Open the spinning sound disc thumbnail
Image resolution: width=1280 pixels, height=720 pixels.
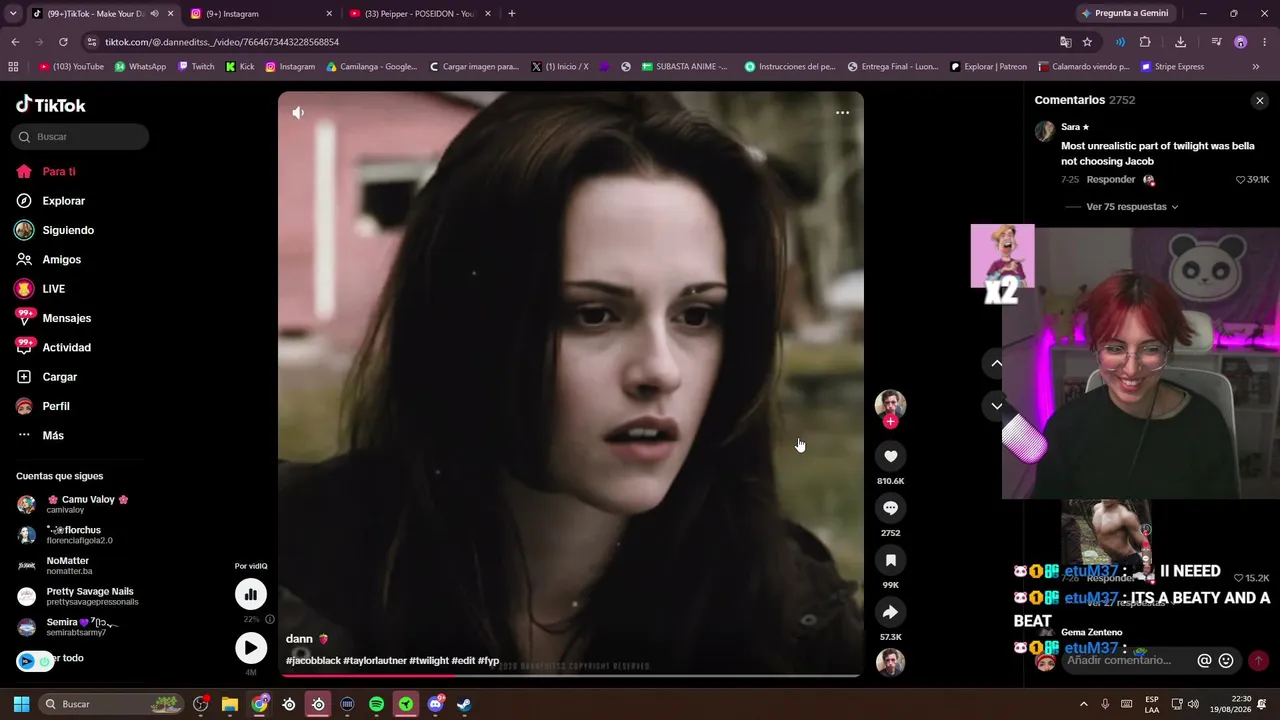coord(890,662)
